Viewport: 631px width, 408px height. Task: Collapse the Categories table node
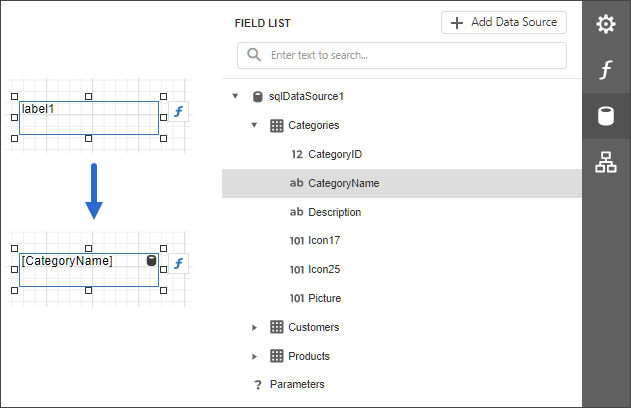(x=255, y=126)
